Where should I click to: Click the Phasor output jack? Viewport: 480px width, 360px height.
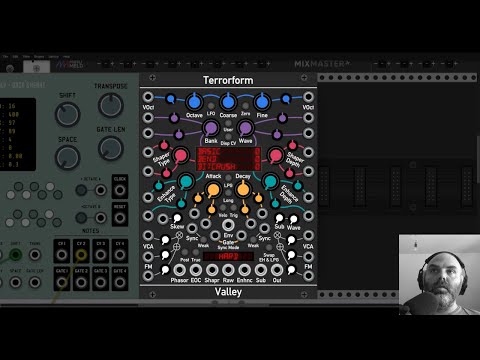[179, 270]
